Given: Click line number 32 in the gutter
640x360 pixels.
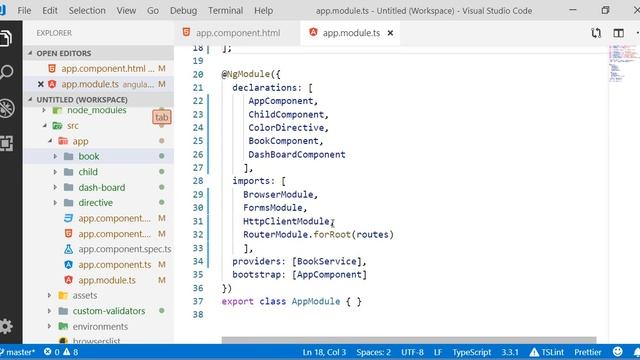Looking at the screenshot, I should (x=198, y=235).
